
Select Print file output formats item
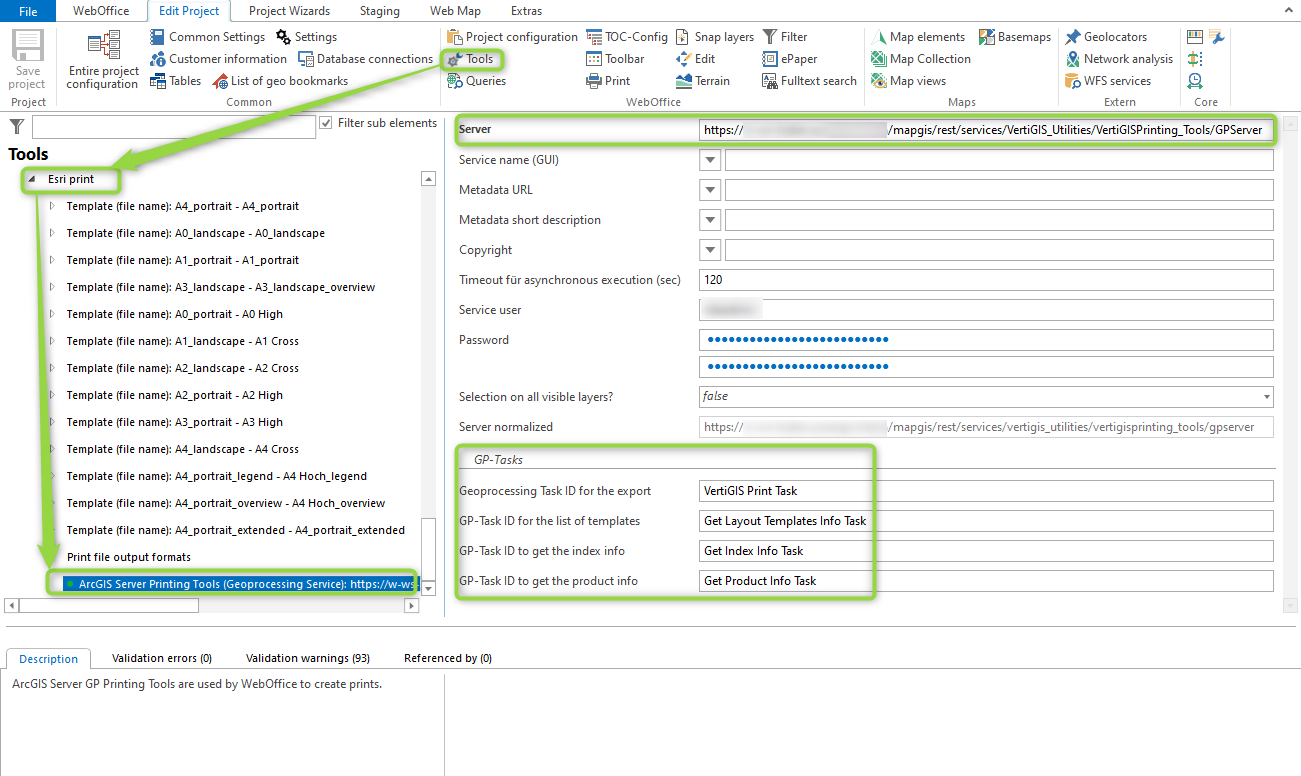(x=128, y=557)
